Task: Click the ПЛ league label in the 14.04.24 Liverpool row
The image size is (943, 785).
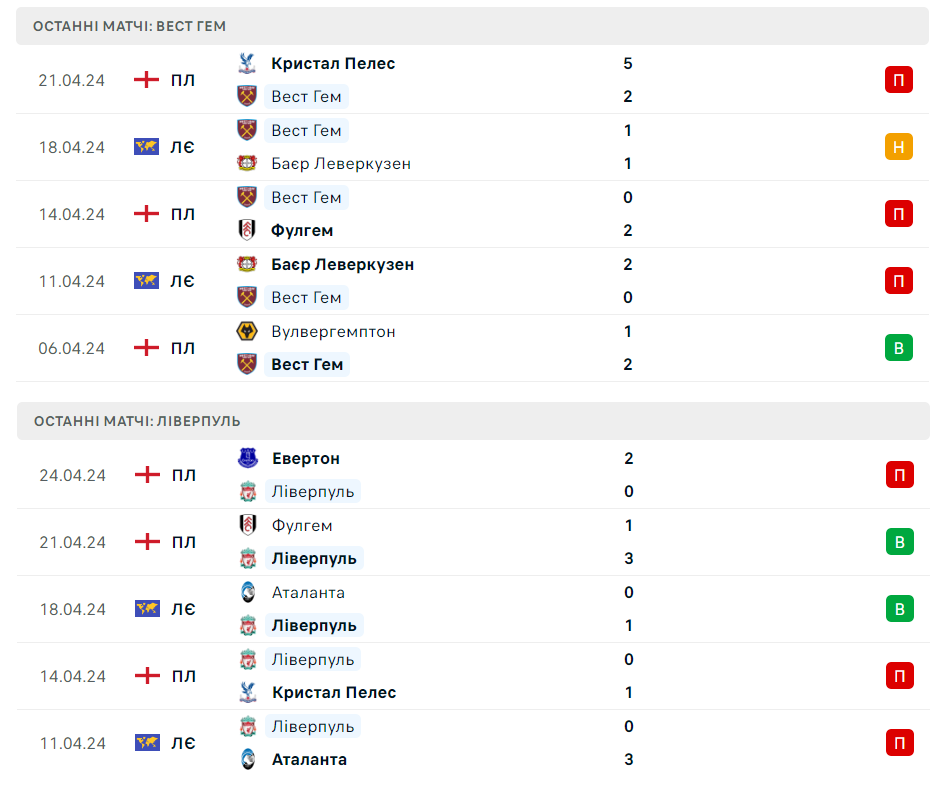Action: click(184, 676)
